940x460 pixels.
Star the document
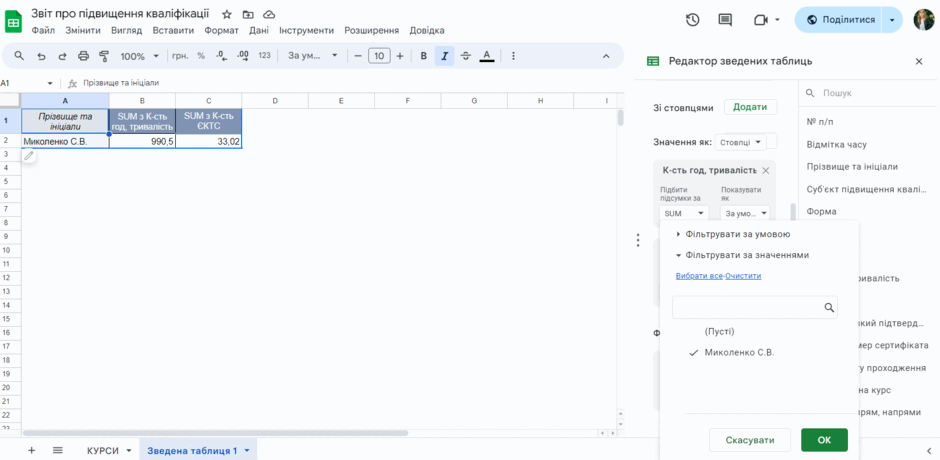point(227,14)
